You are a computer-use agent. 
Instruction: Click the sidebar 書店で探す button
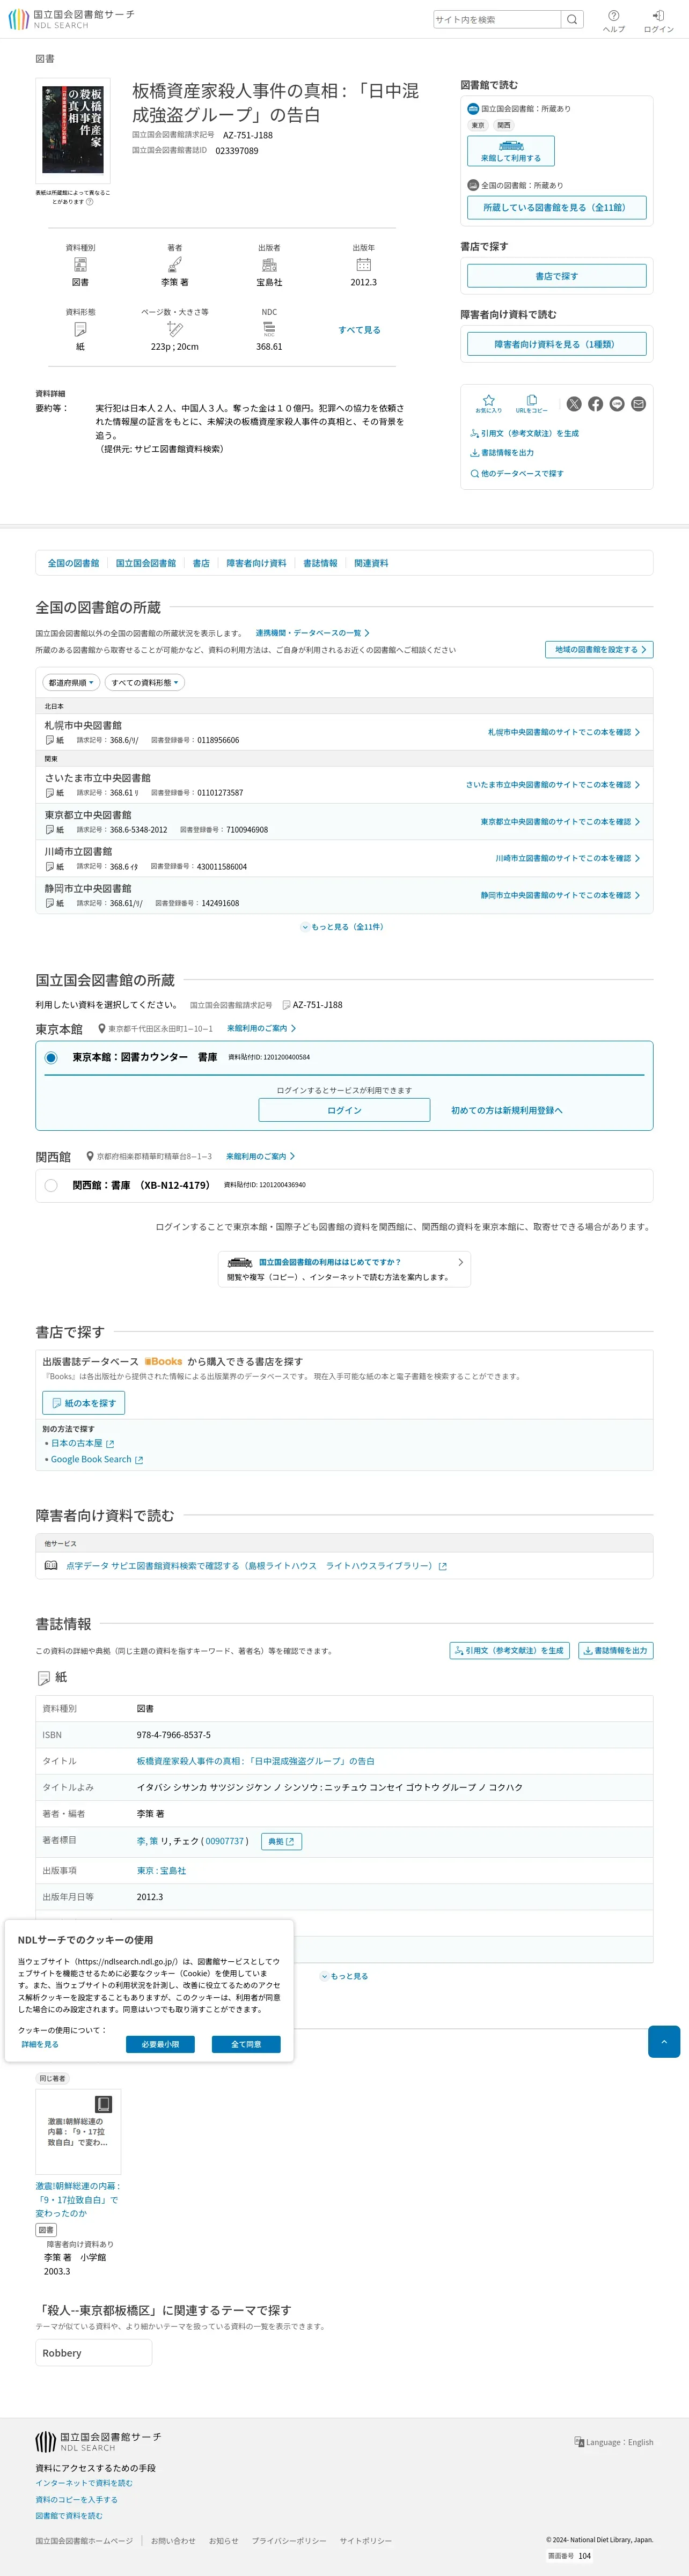point(557,276)
